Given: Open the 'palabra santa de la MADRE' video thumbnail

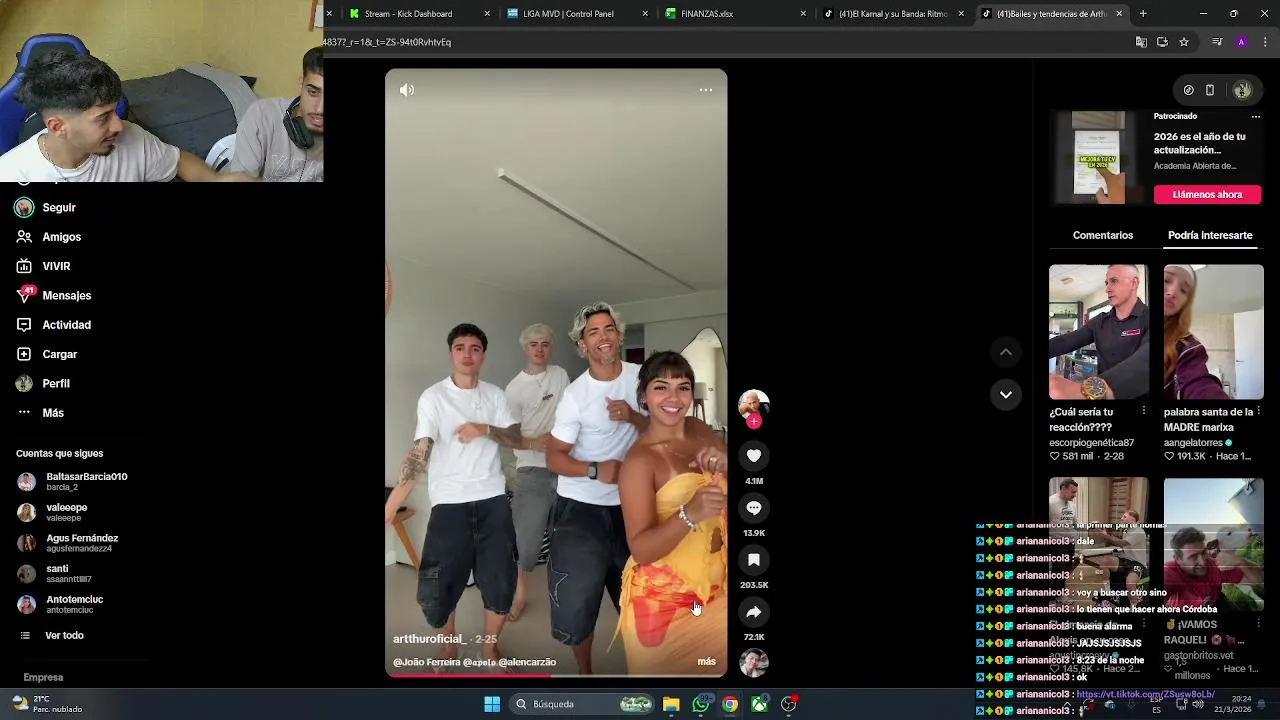Looking at the screenshot, I should point(1214,332).
